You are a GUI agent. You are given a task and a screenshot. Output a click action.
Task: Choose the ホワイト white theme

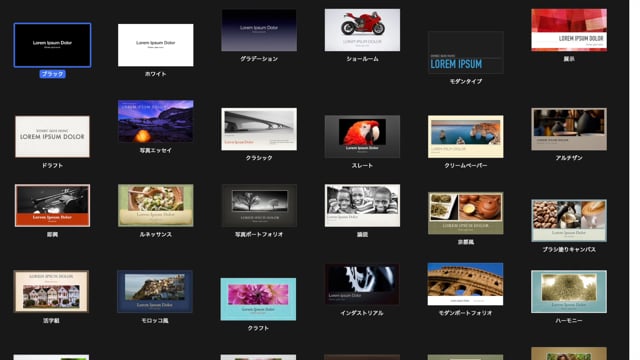156,45
